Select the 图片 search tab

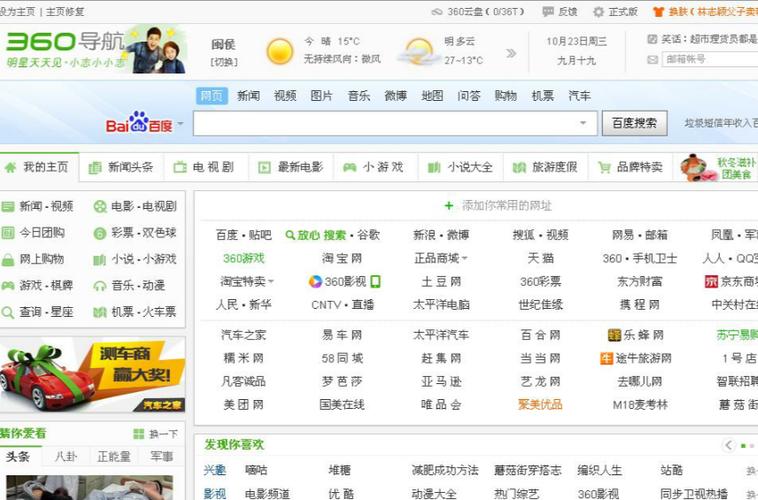[x=321, y=96]
